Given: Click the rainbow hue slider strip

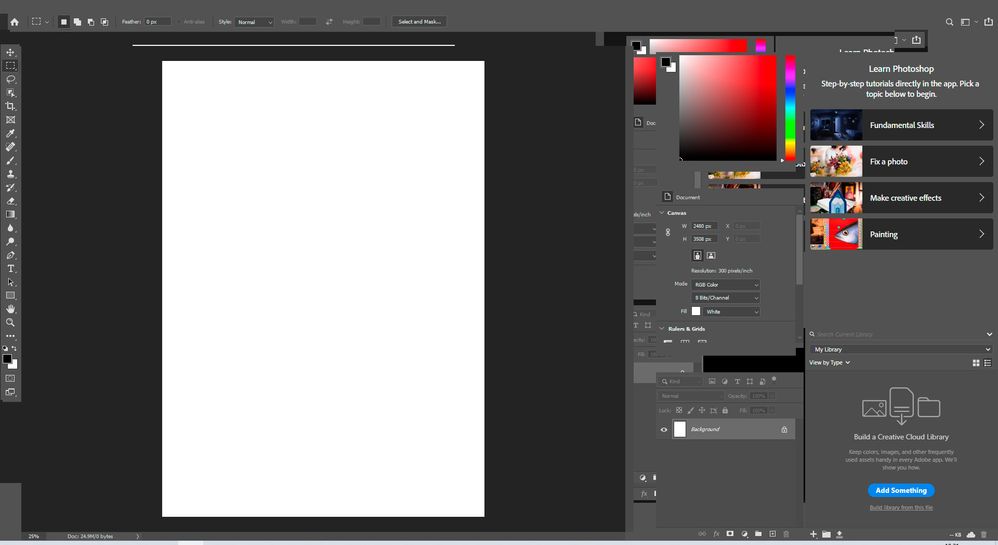Looking at the screenshot, I should click(790, 108).
